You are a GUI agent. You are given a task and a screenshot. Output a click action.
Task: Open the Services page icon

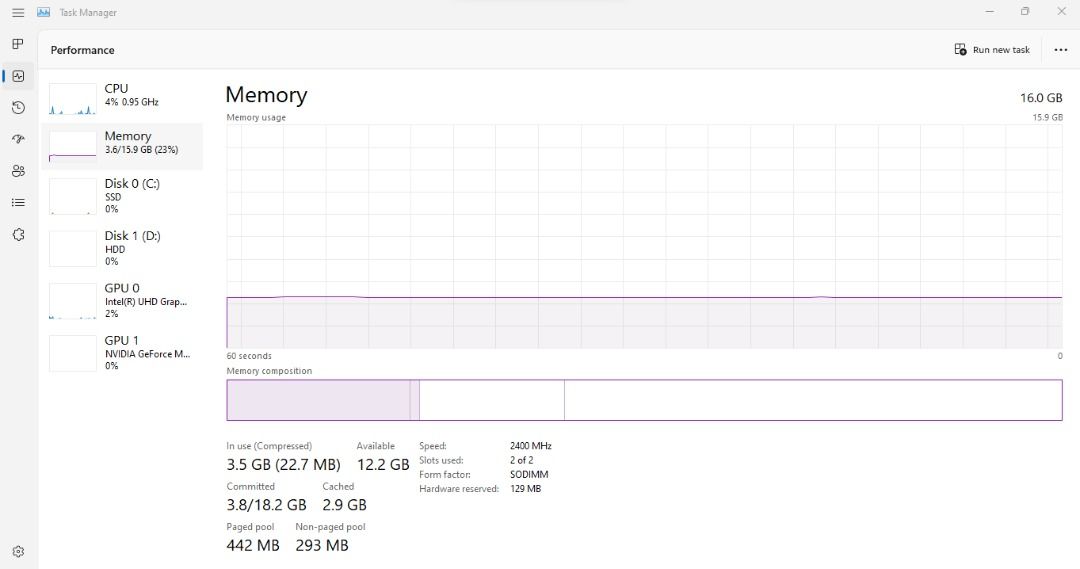click(x=18, y=234)
